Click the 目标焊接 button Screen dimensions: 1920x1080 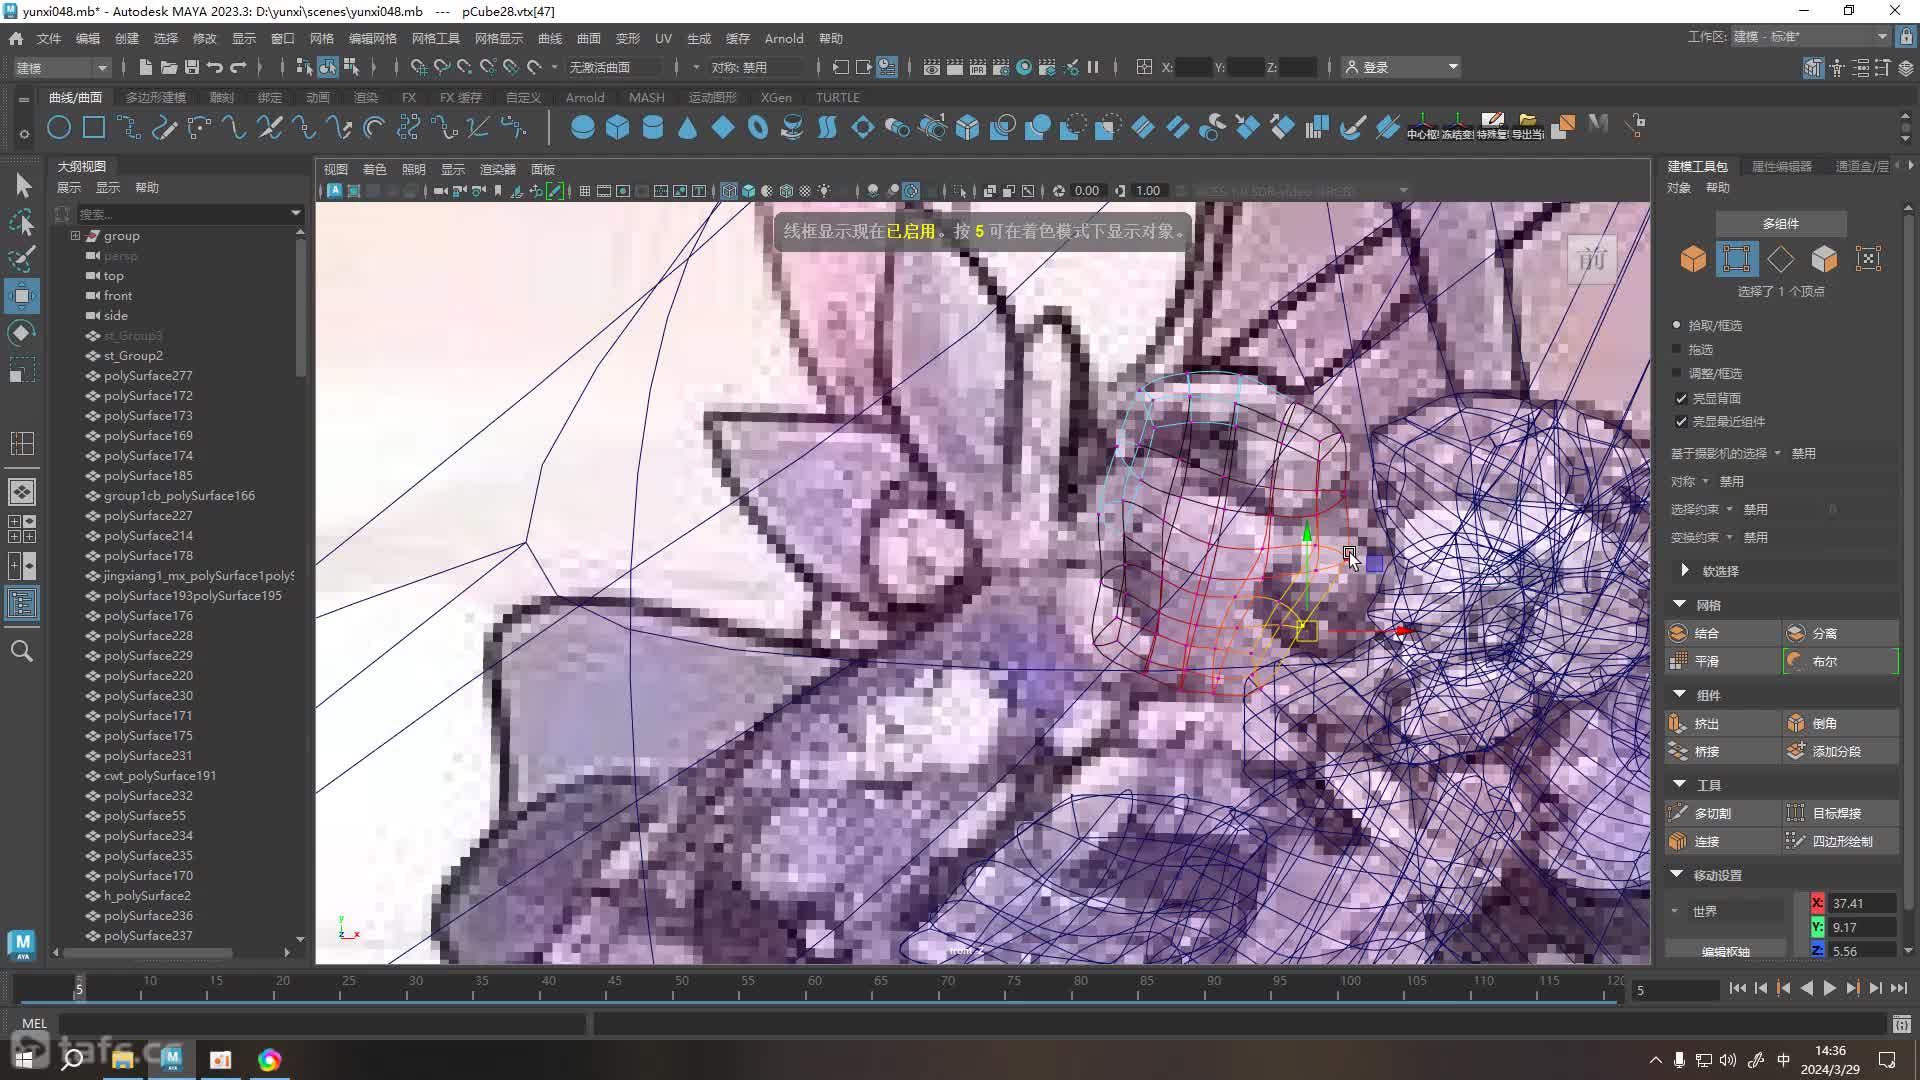(x=1840, y=813)
